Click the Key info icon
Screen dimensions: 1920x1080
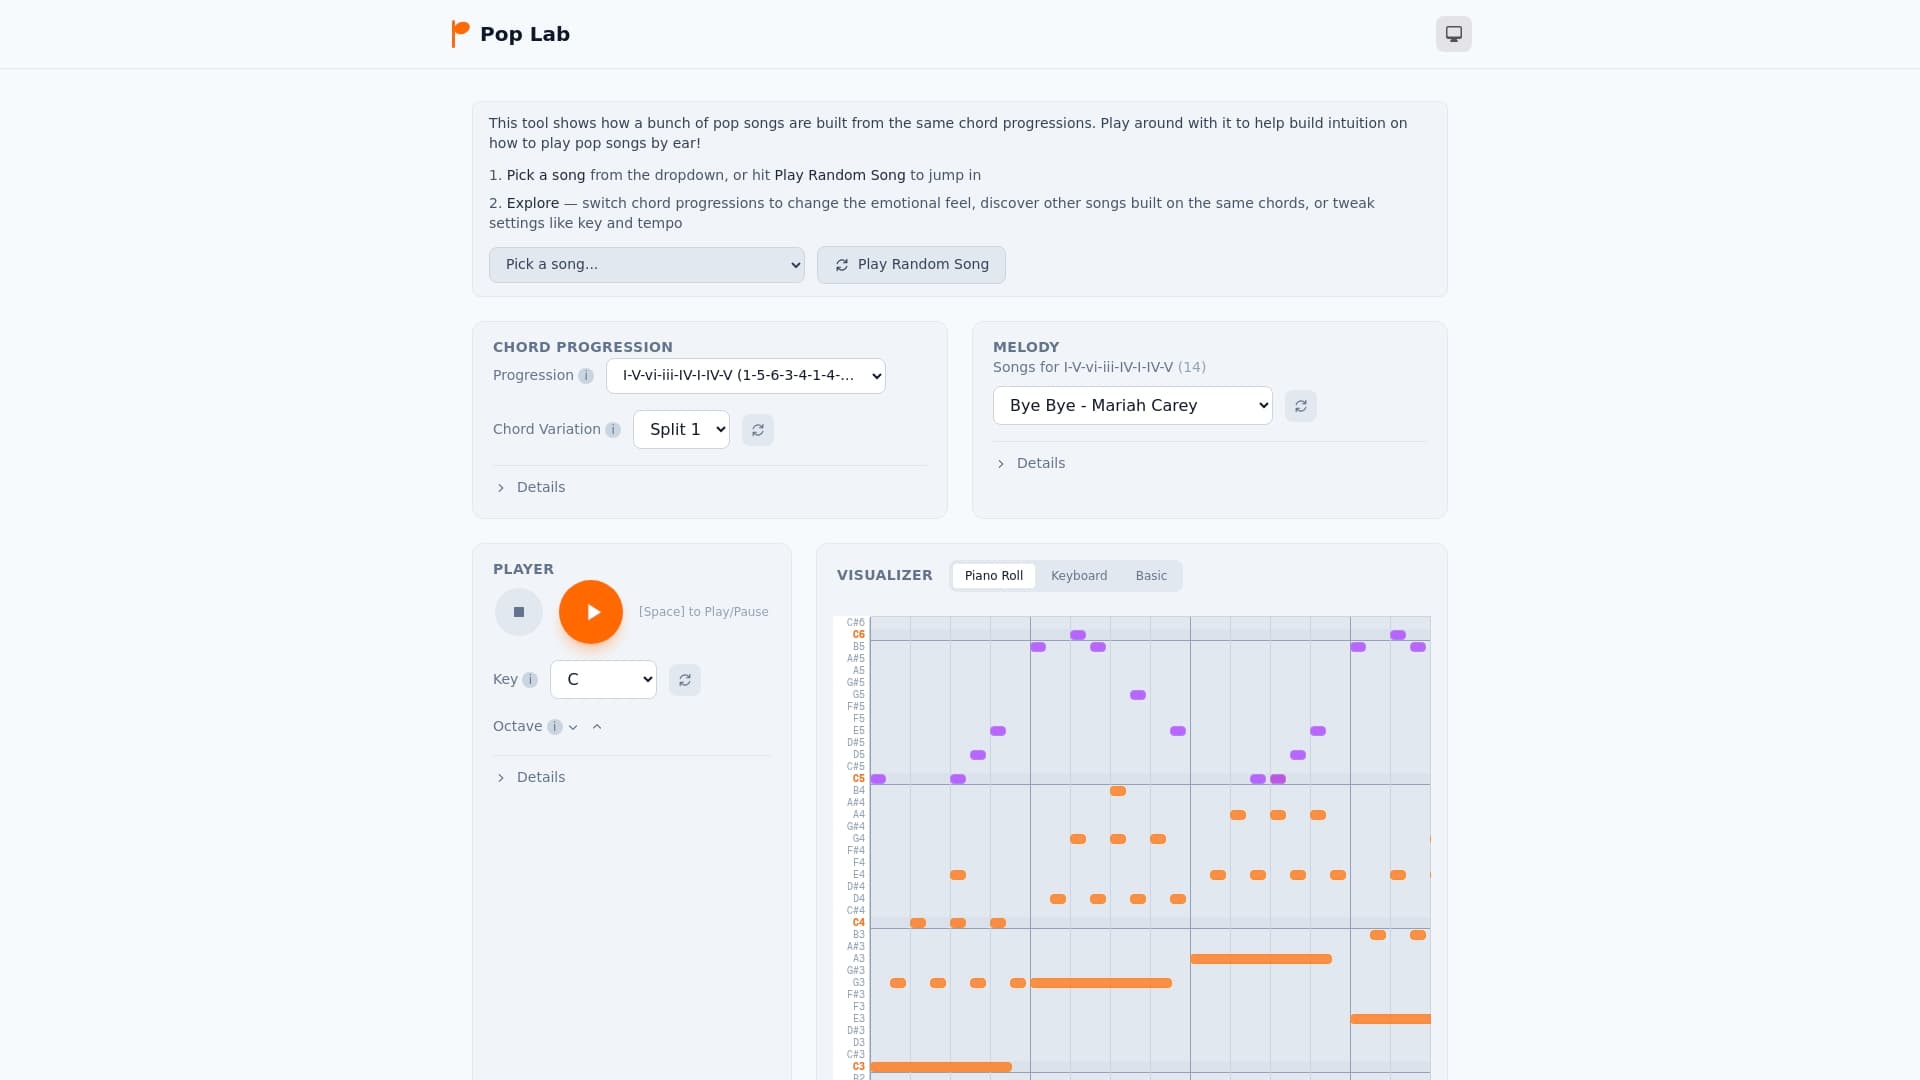(528, 679)
